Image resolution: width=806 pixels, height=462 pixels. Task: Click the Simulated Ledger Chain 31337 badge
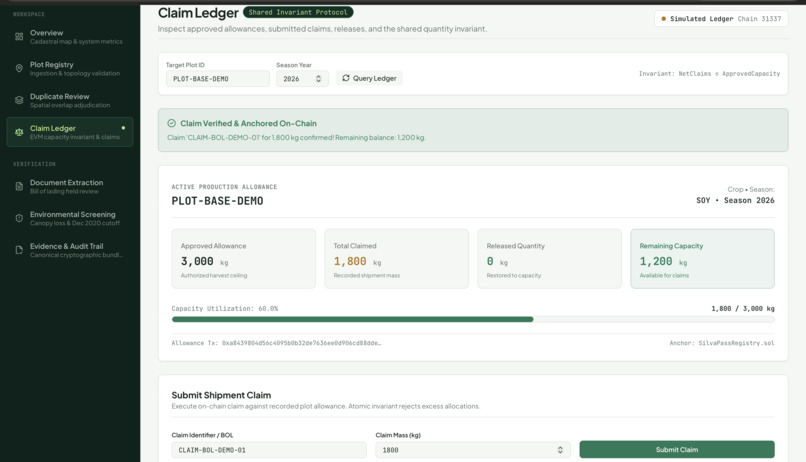coord(721,19)
